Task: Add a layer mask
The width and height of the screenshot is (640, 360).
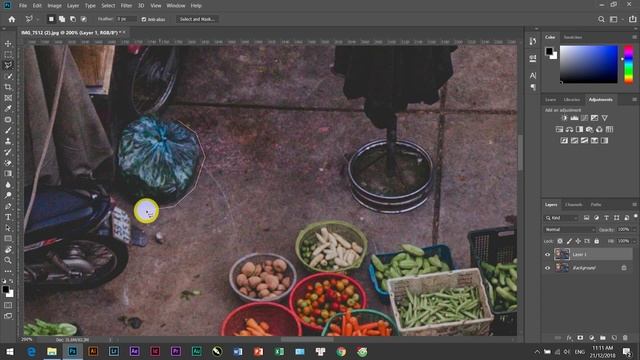Action: 580,338
